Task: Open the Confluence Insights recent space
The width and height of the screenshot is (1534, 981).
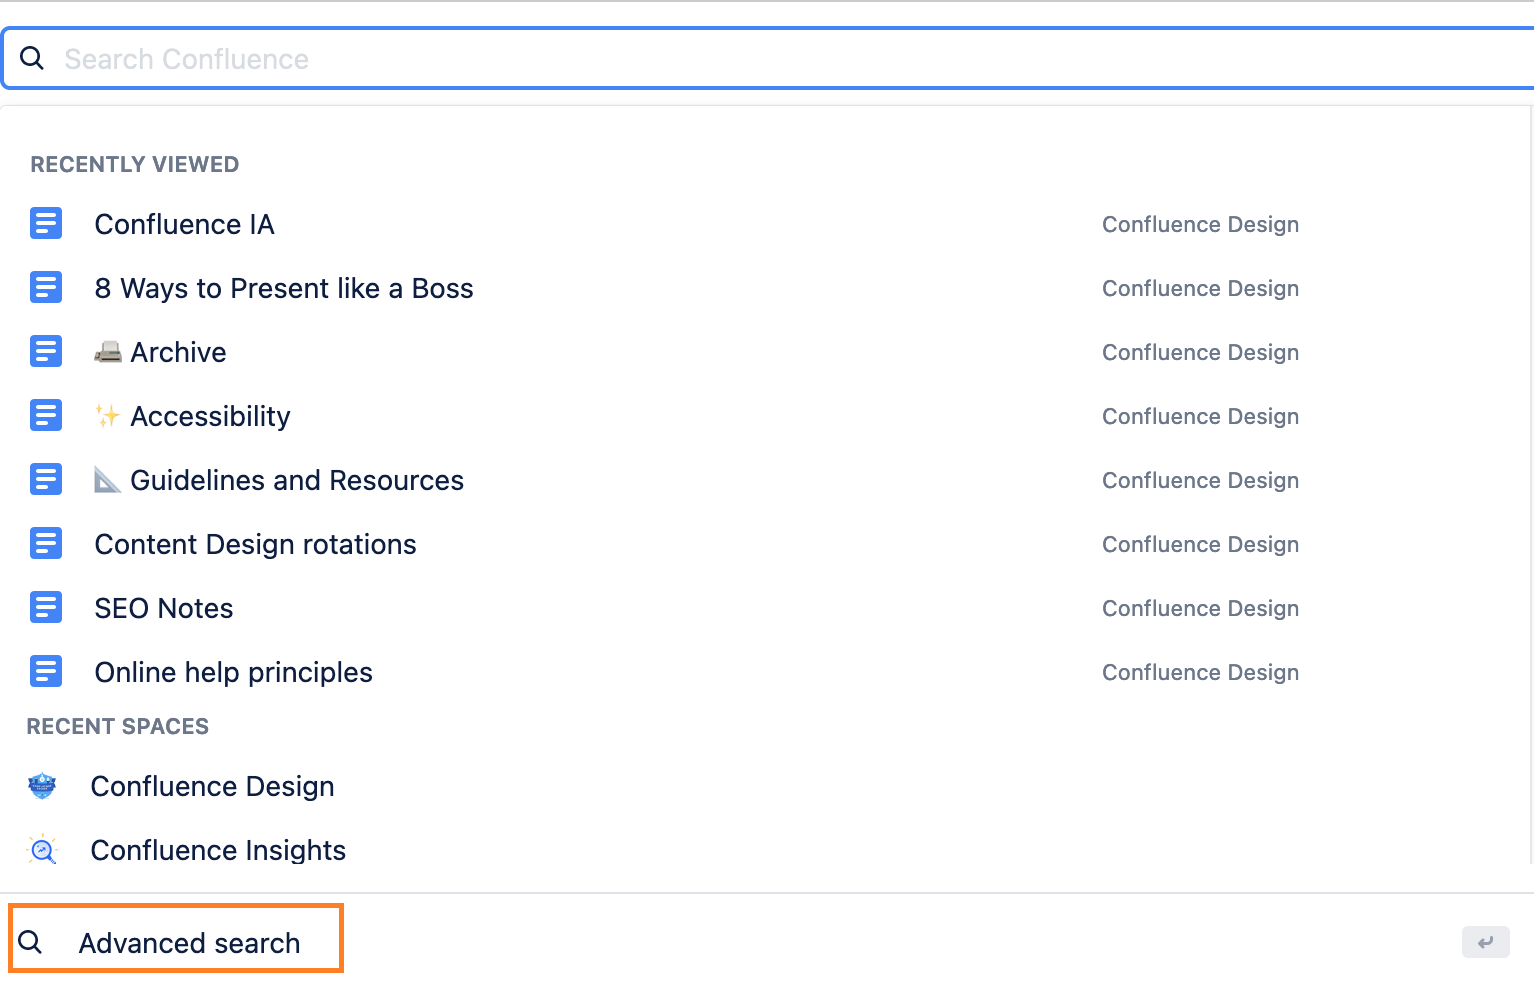Action: (x=218, y=850)
